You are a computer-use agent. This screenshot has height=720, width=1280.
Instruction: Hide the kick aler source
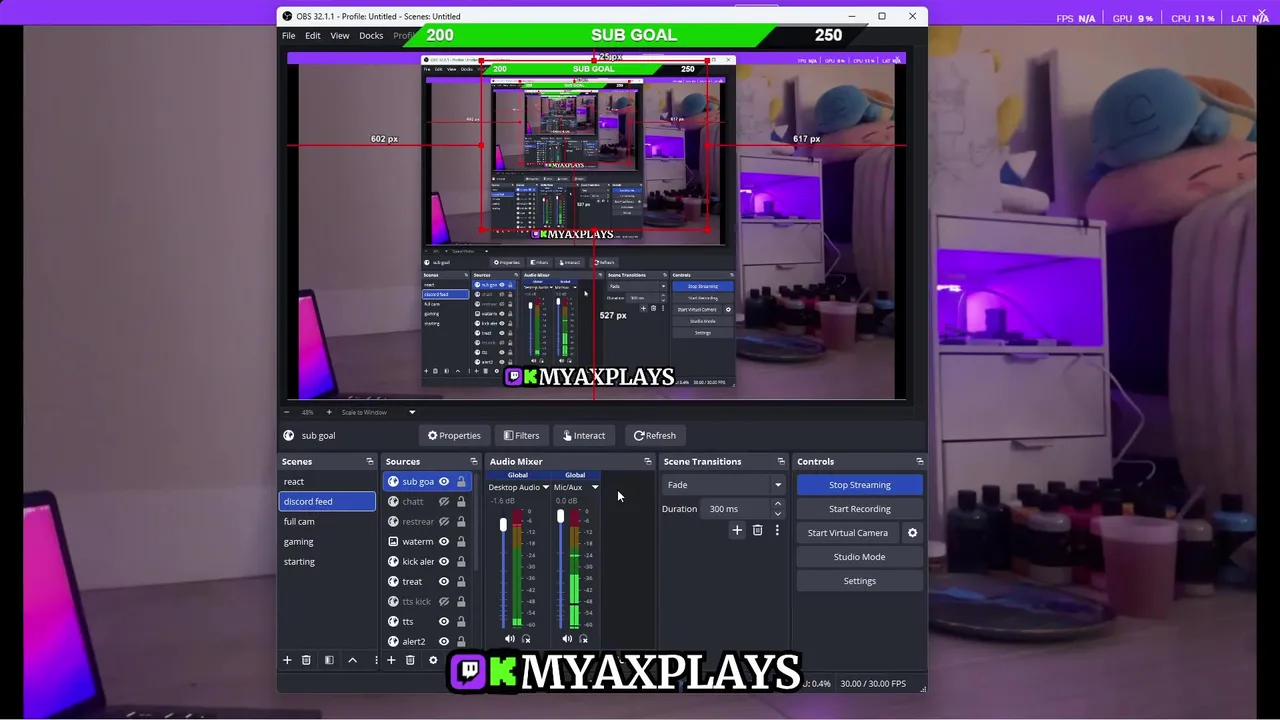pyautogui.click(x=444, y=562)
